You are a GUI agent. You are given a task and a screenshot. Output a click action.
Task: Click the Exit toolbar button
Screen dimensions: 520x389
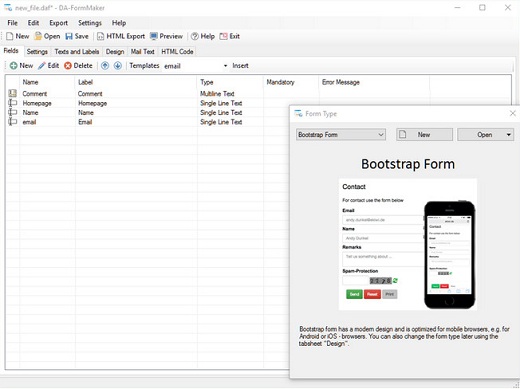pos(230,36)
